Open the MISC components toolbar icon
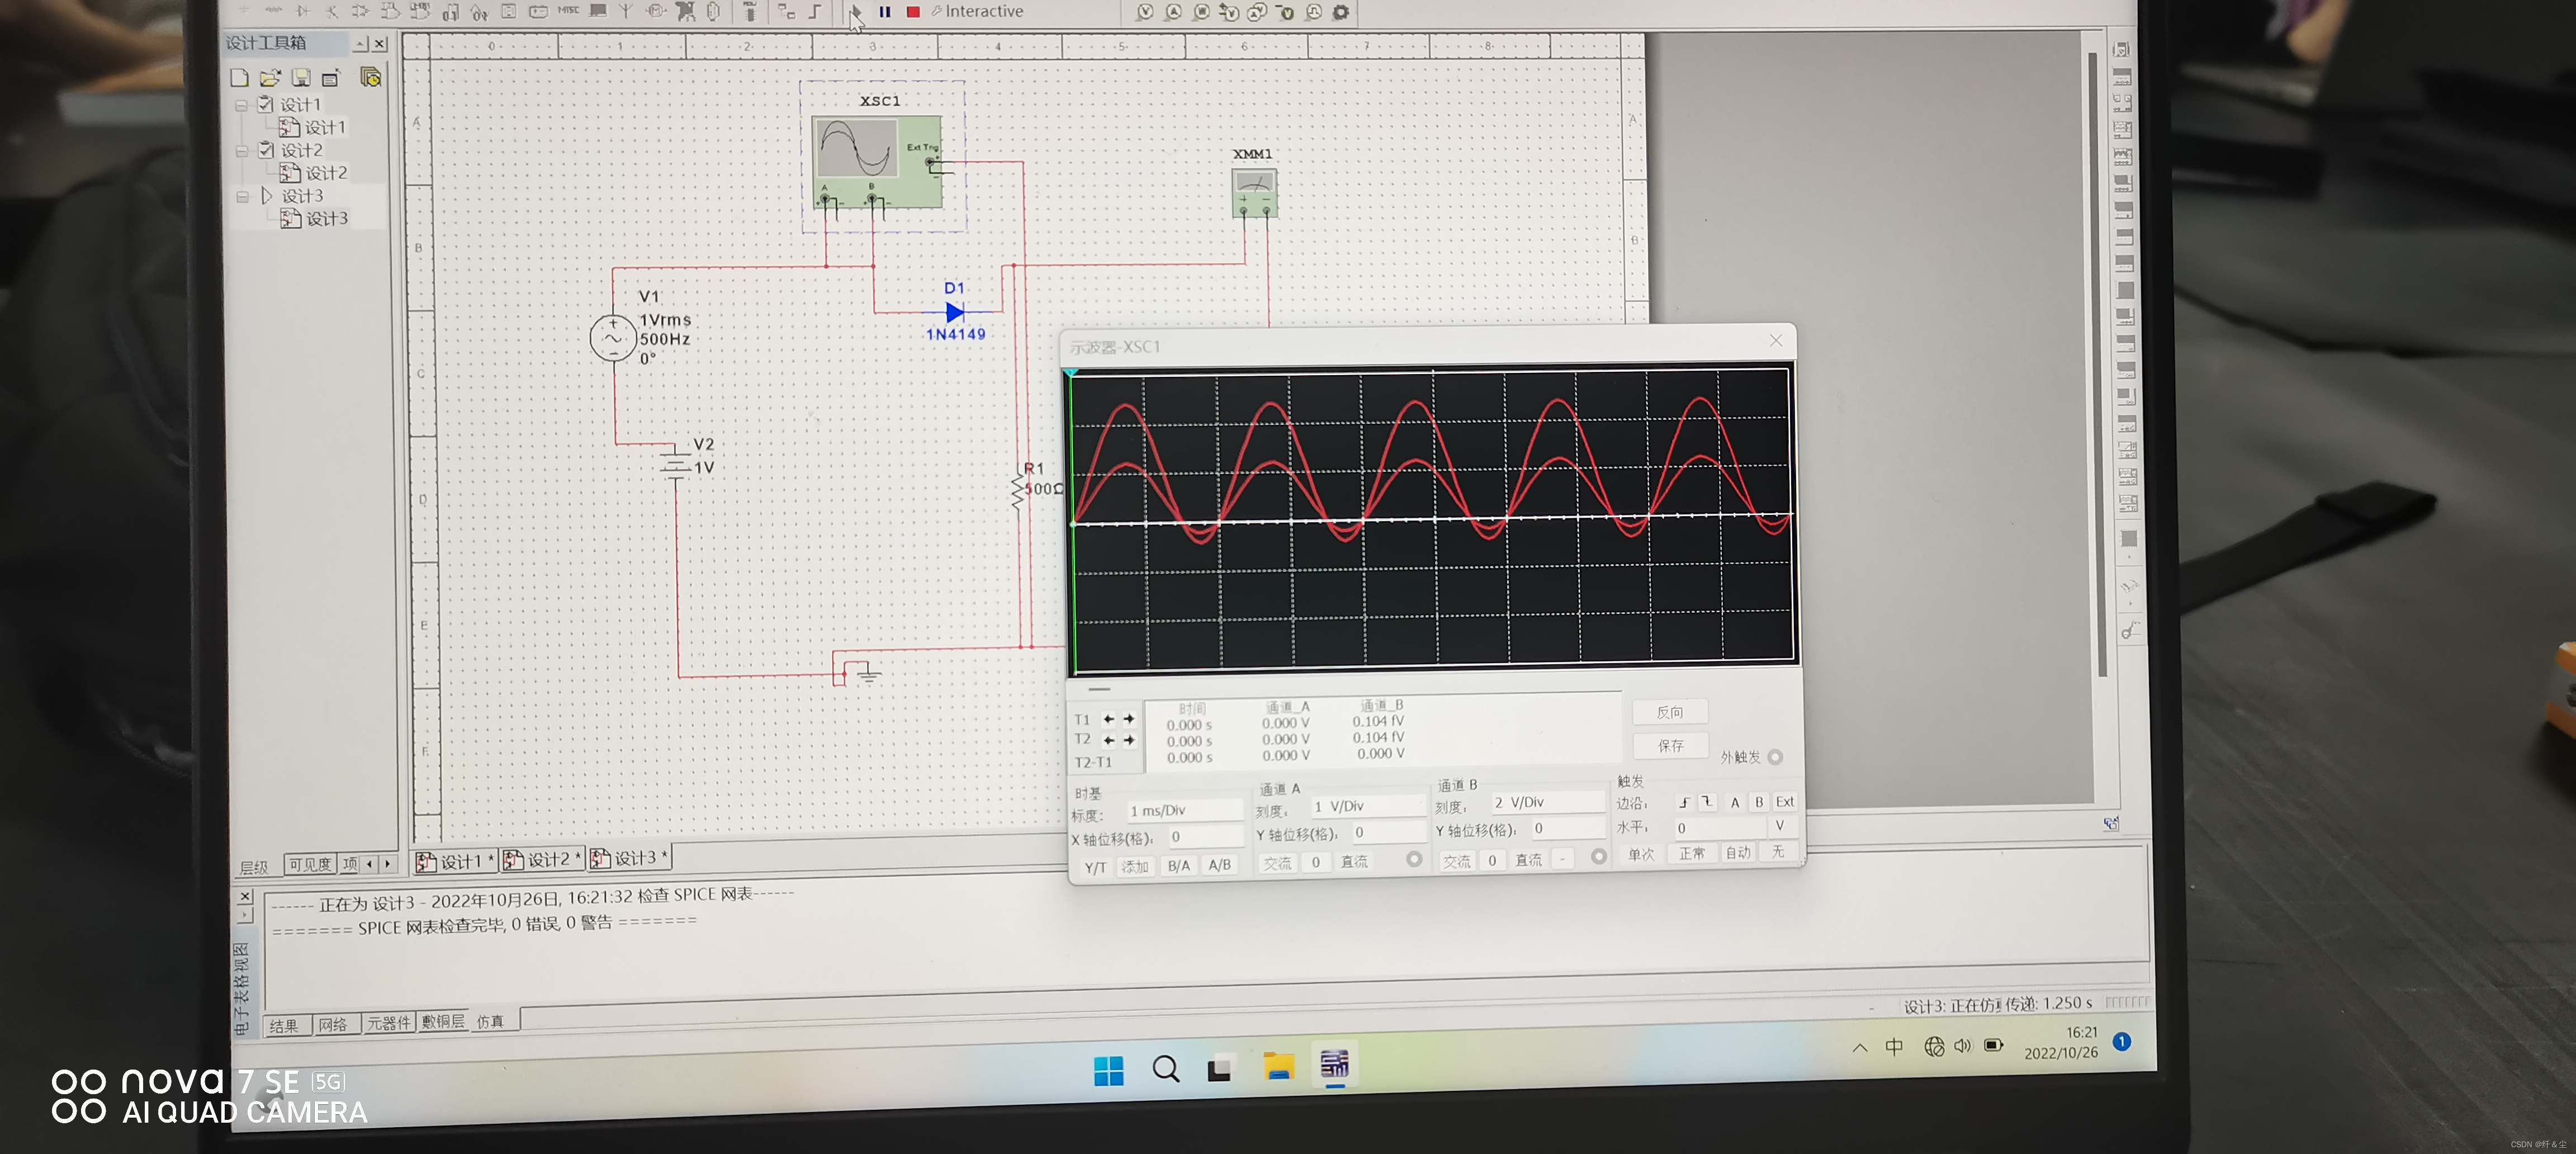Screen dimensions: 2576x1154 (x=568, y=10)
